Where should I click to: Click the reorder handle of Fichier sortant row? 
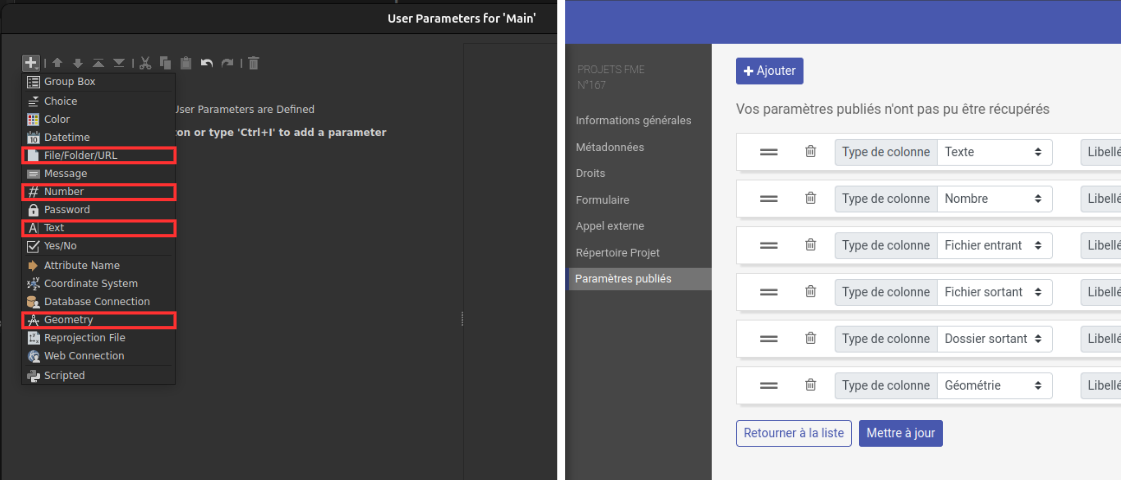pyautogui.click(x=769, y=292)
